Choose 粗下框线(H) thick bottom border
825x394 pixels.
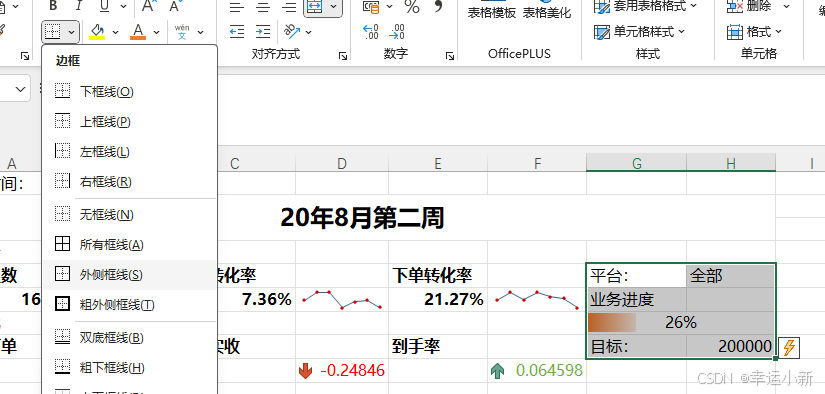[129, 367]
